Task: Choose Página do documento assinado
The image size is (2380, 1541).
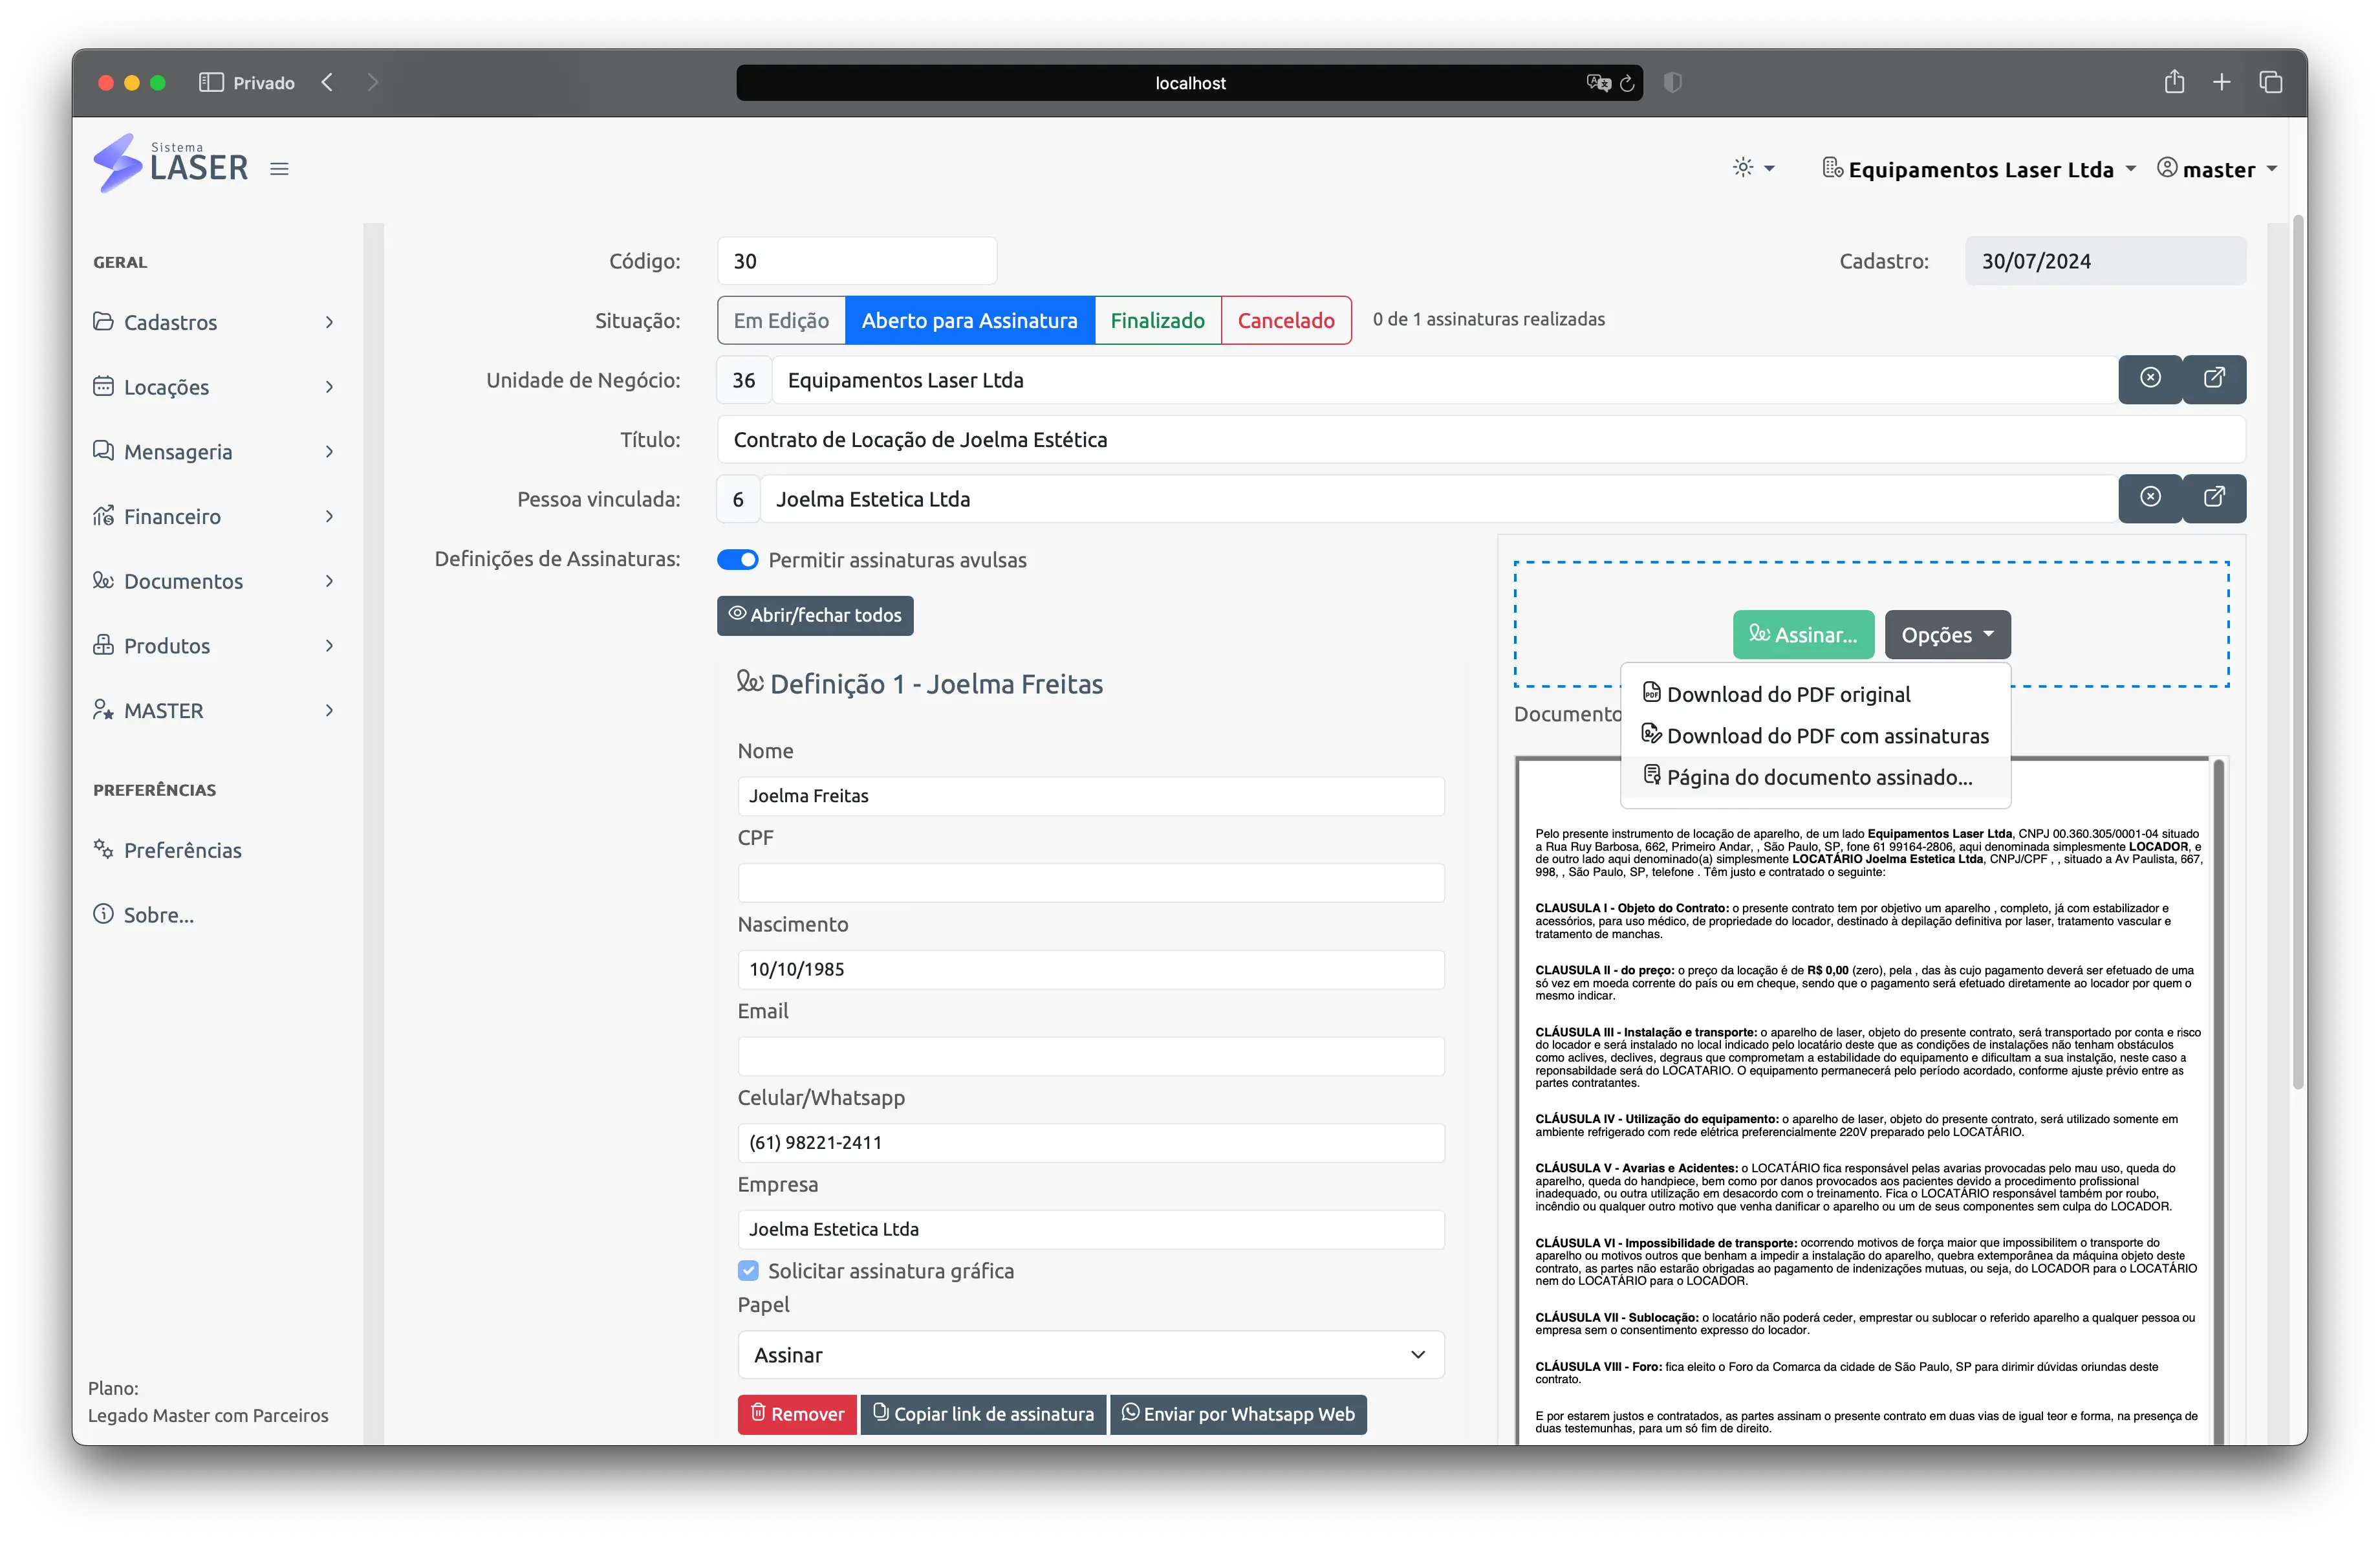Action: [x=1815, y=777]
